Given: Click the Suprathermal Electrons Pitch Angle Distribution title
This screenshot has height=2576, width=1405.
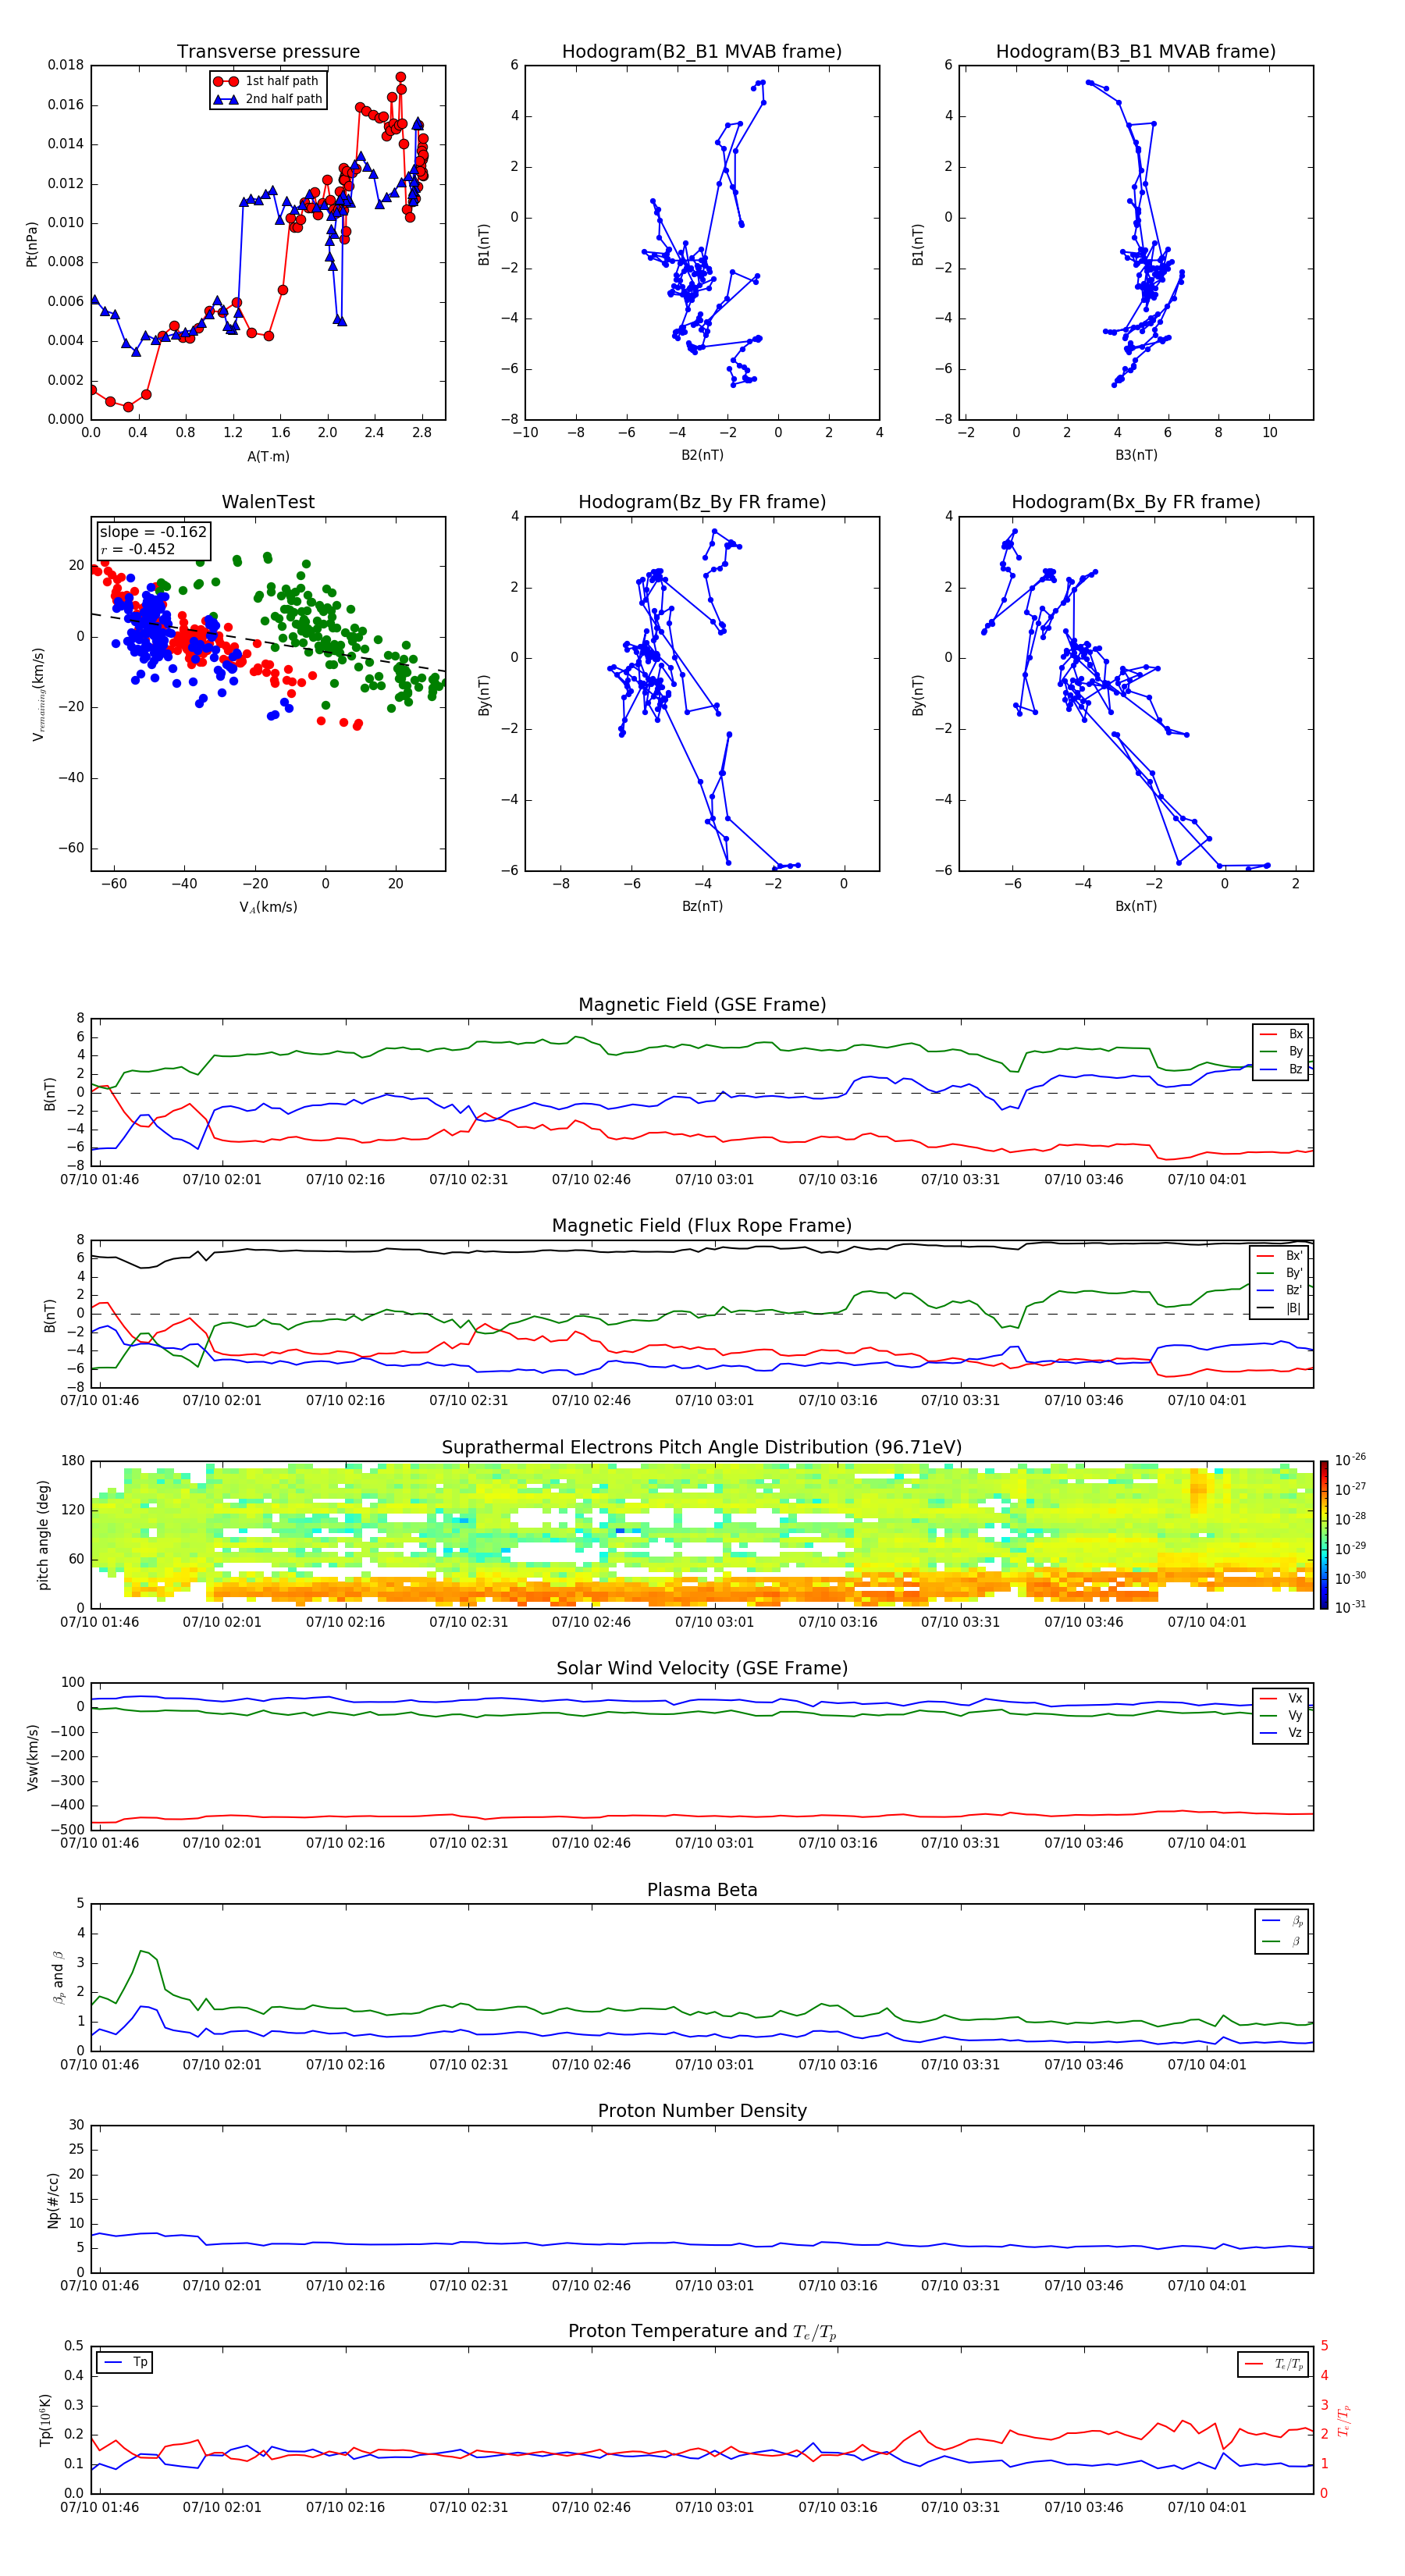Looking at the screenshot, I should pyautogui.click(x=702, y=1448).
